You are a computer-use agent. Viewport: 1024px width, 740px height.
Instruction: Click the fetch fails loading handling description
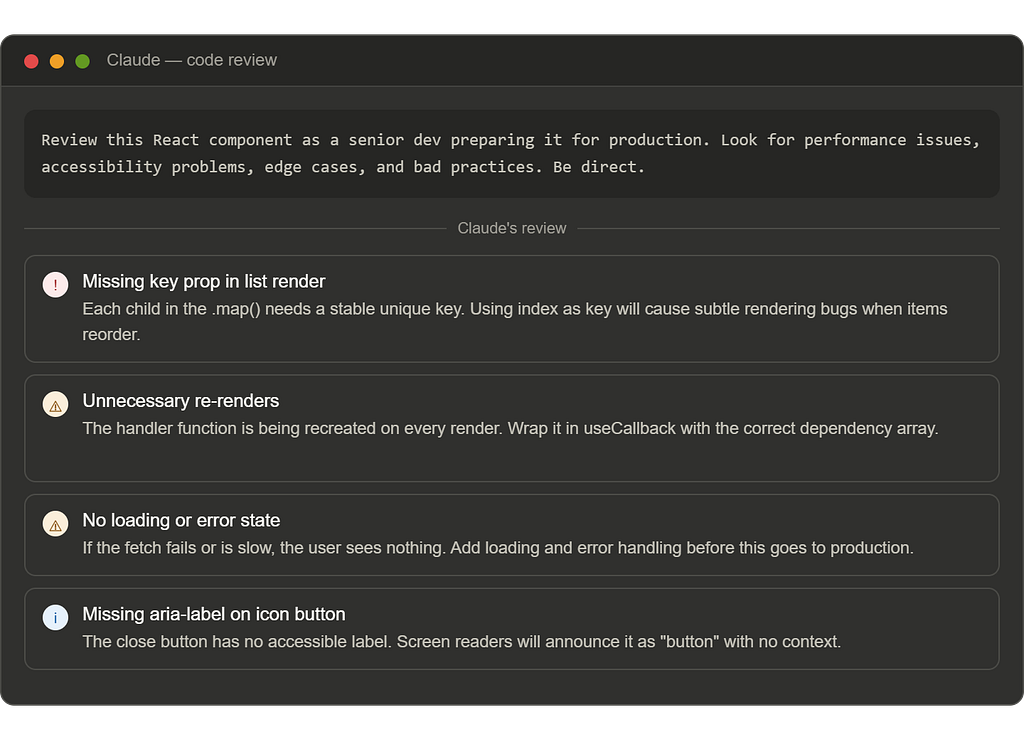pyautogui.click(x=498, y=548)
